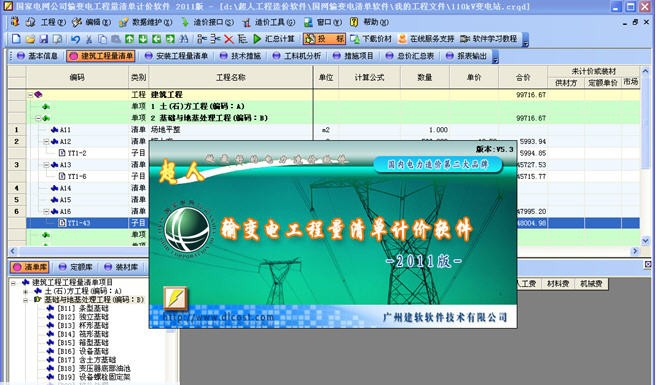The height and width of the screenshot is (385, 656).
Task: Click the tab strip overflow arrow after 报表输出
Action: [495, 57]
